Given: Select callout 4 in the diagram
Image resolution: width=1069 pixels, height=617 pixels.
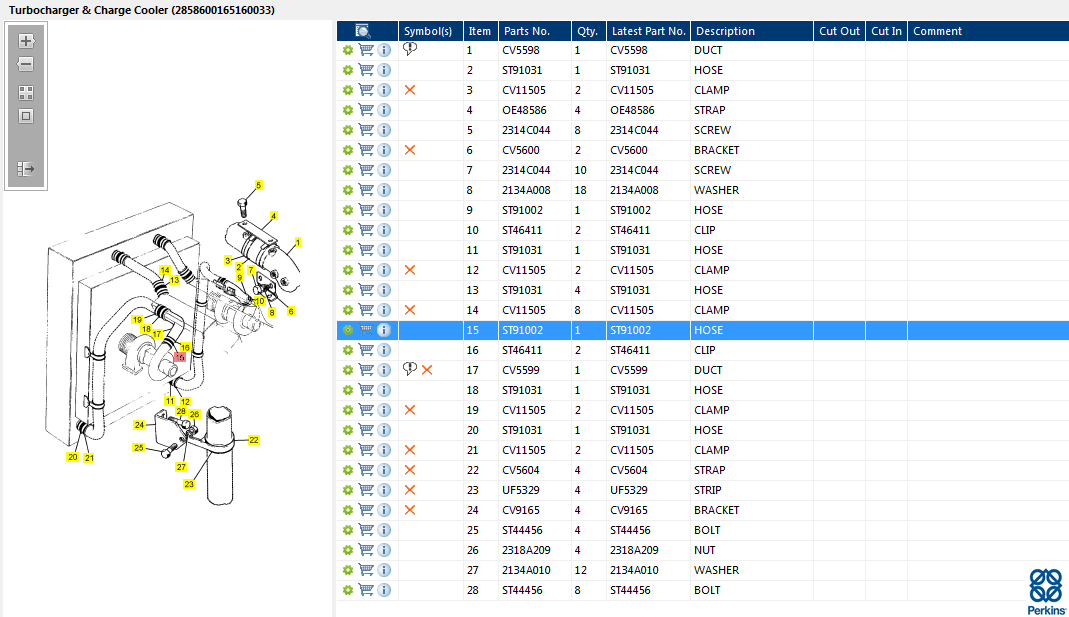Looking at the screenshot, I should (273, 215).
